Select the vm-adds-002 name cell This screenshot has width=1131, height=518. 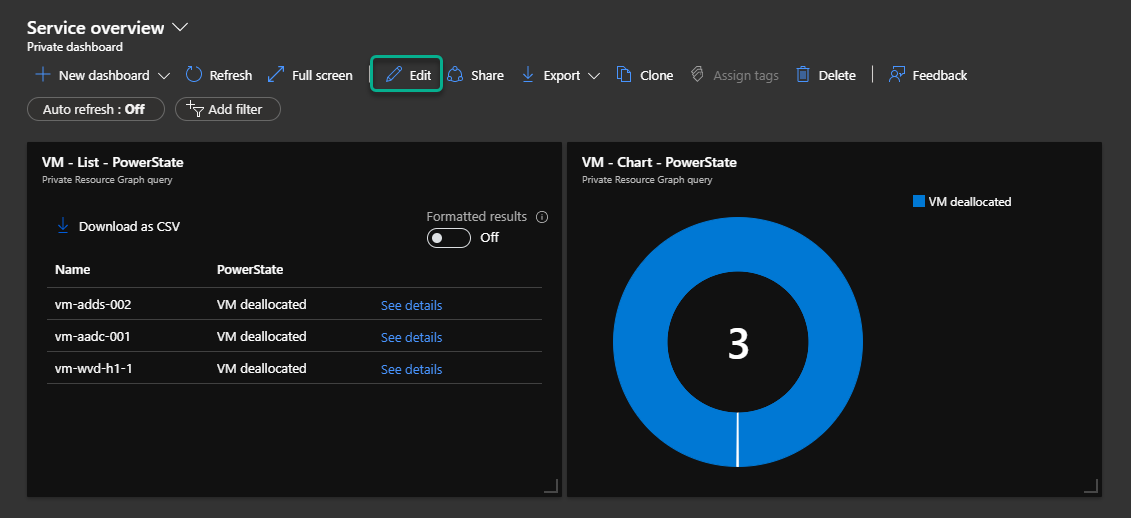pyautogui.click(x=93, y=304)
